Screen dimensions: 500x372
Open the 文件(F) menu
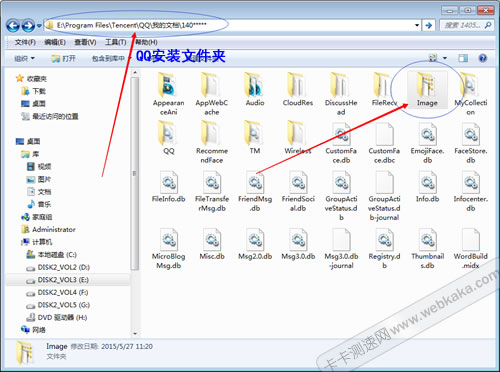click(x=25, y=42)
